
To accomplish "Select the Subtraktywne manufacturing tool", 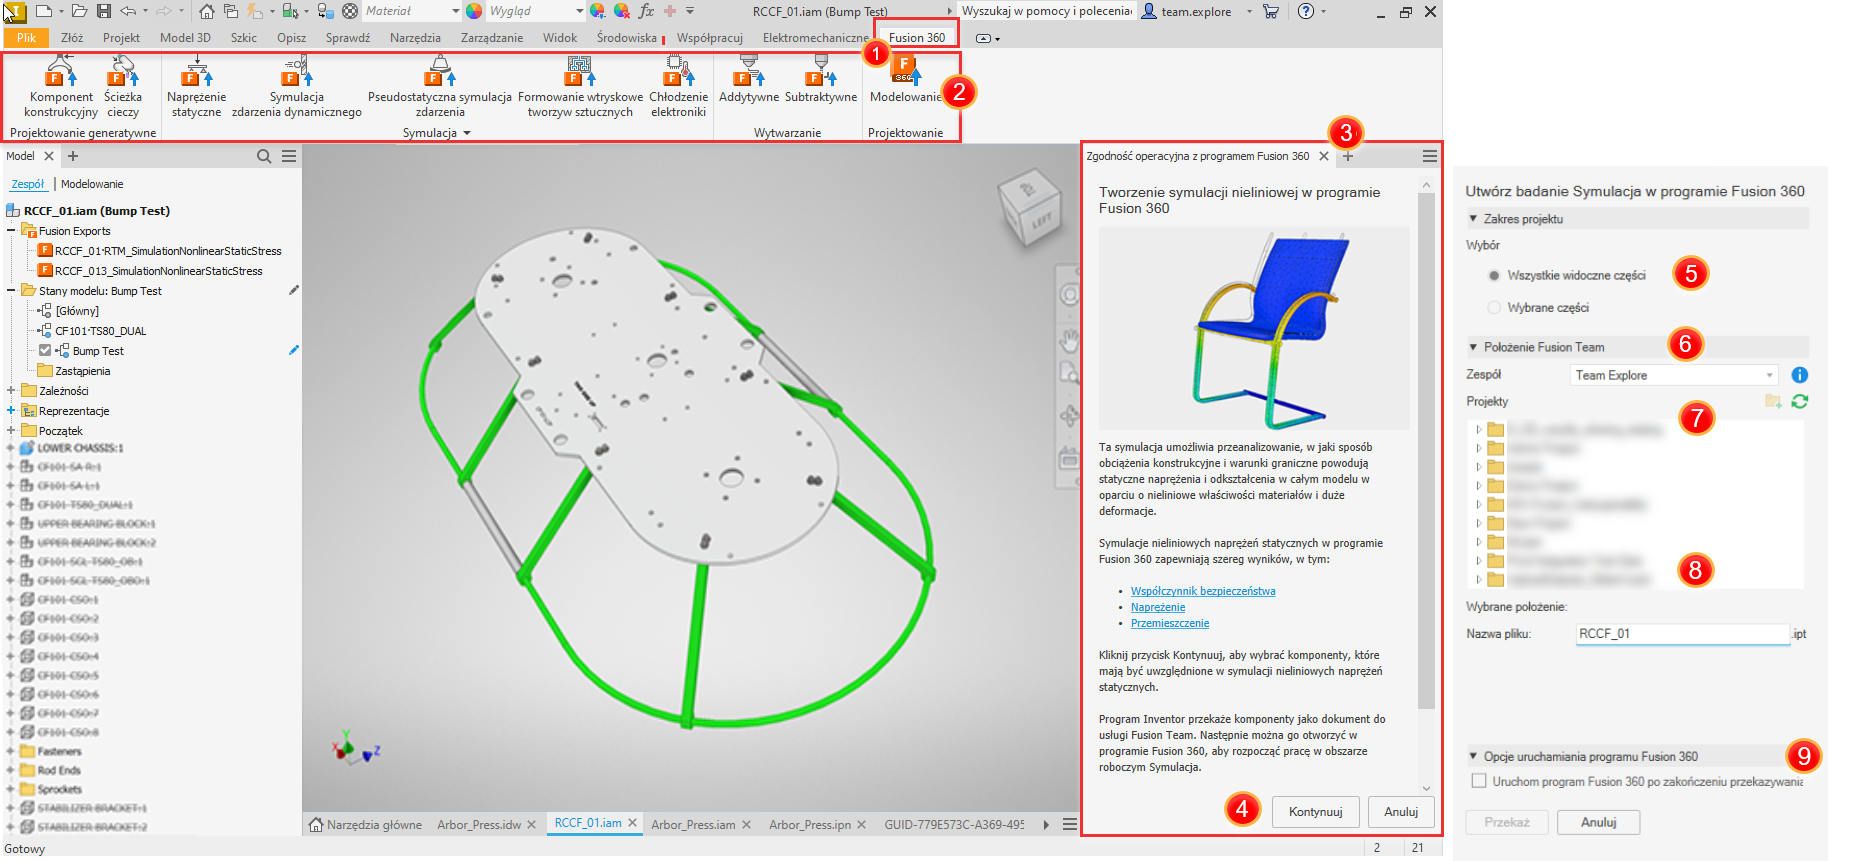I will click(x=821, y=72).
